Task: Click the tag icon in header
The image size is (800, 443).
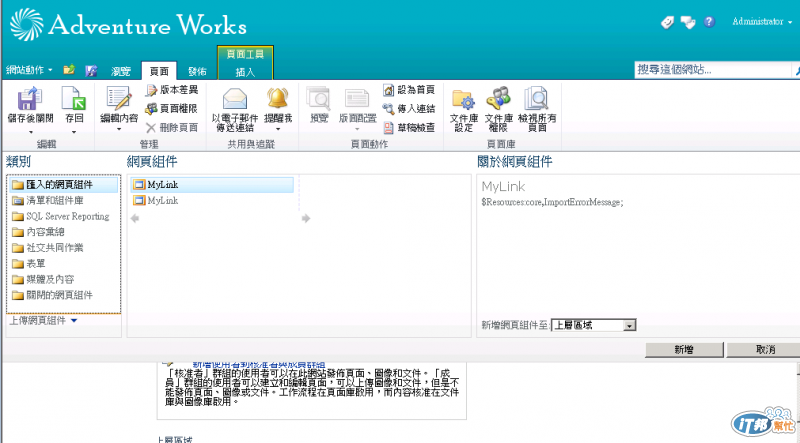Action: [667, 22]
